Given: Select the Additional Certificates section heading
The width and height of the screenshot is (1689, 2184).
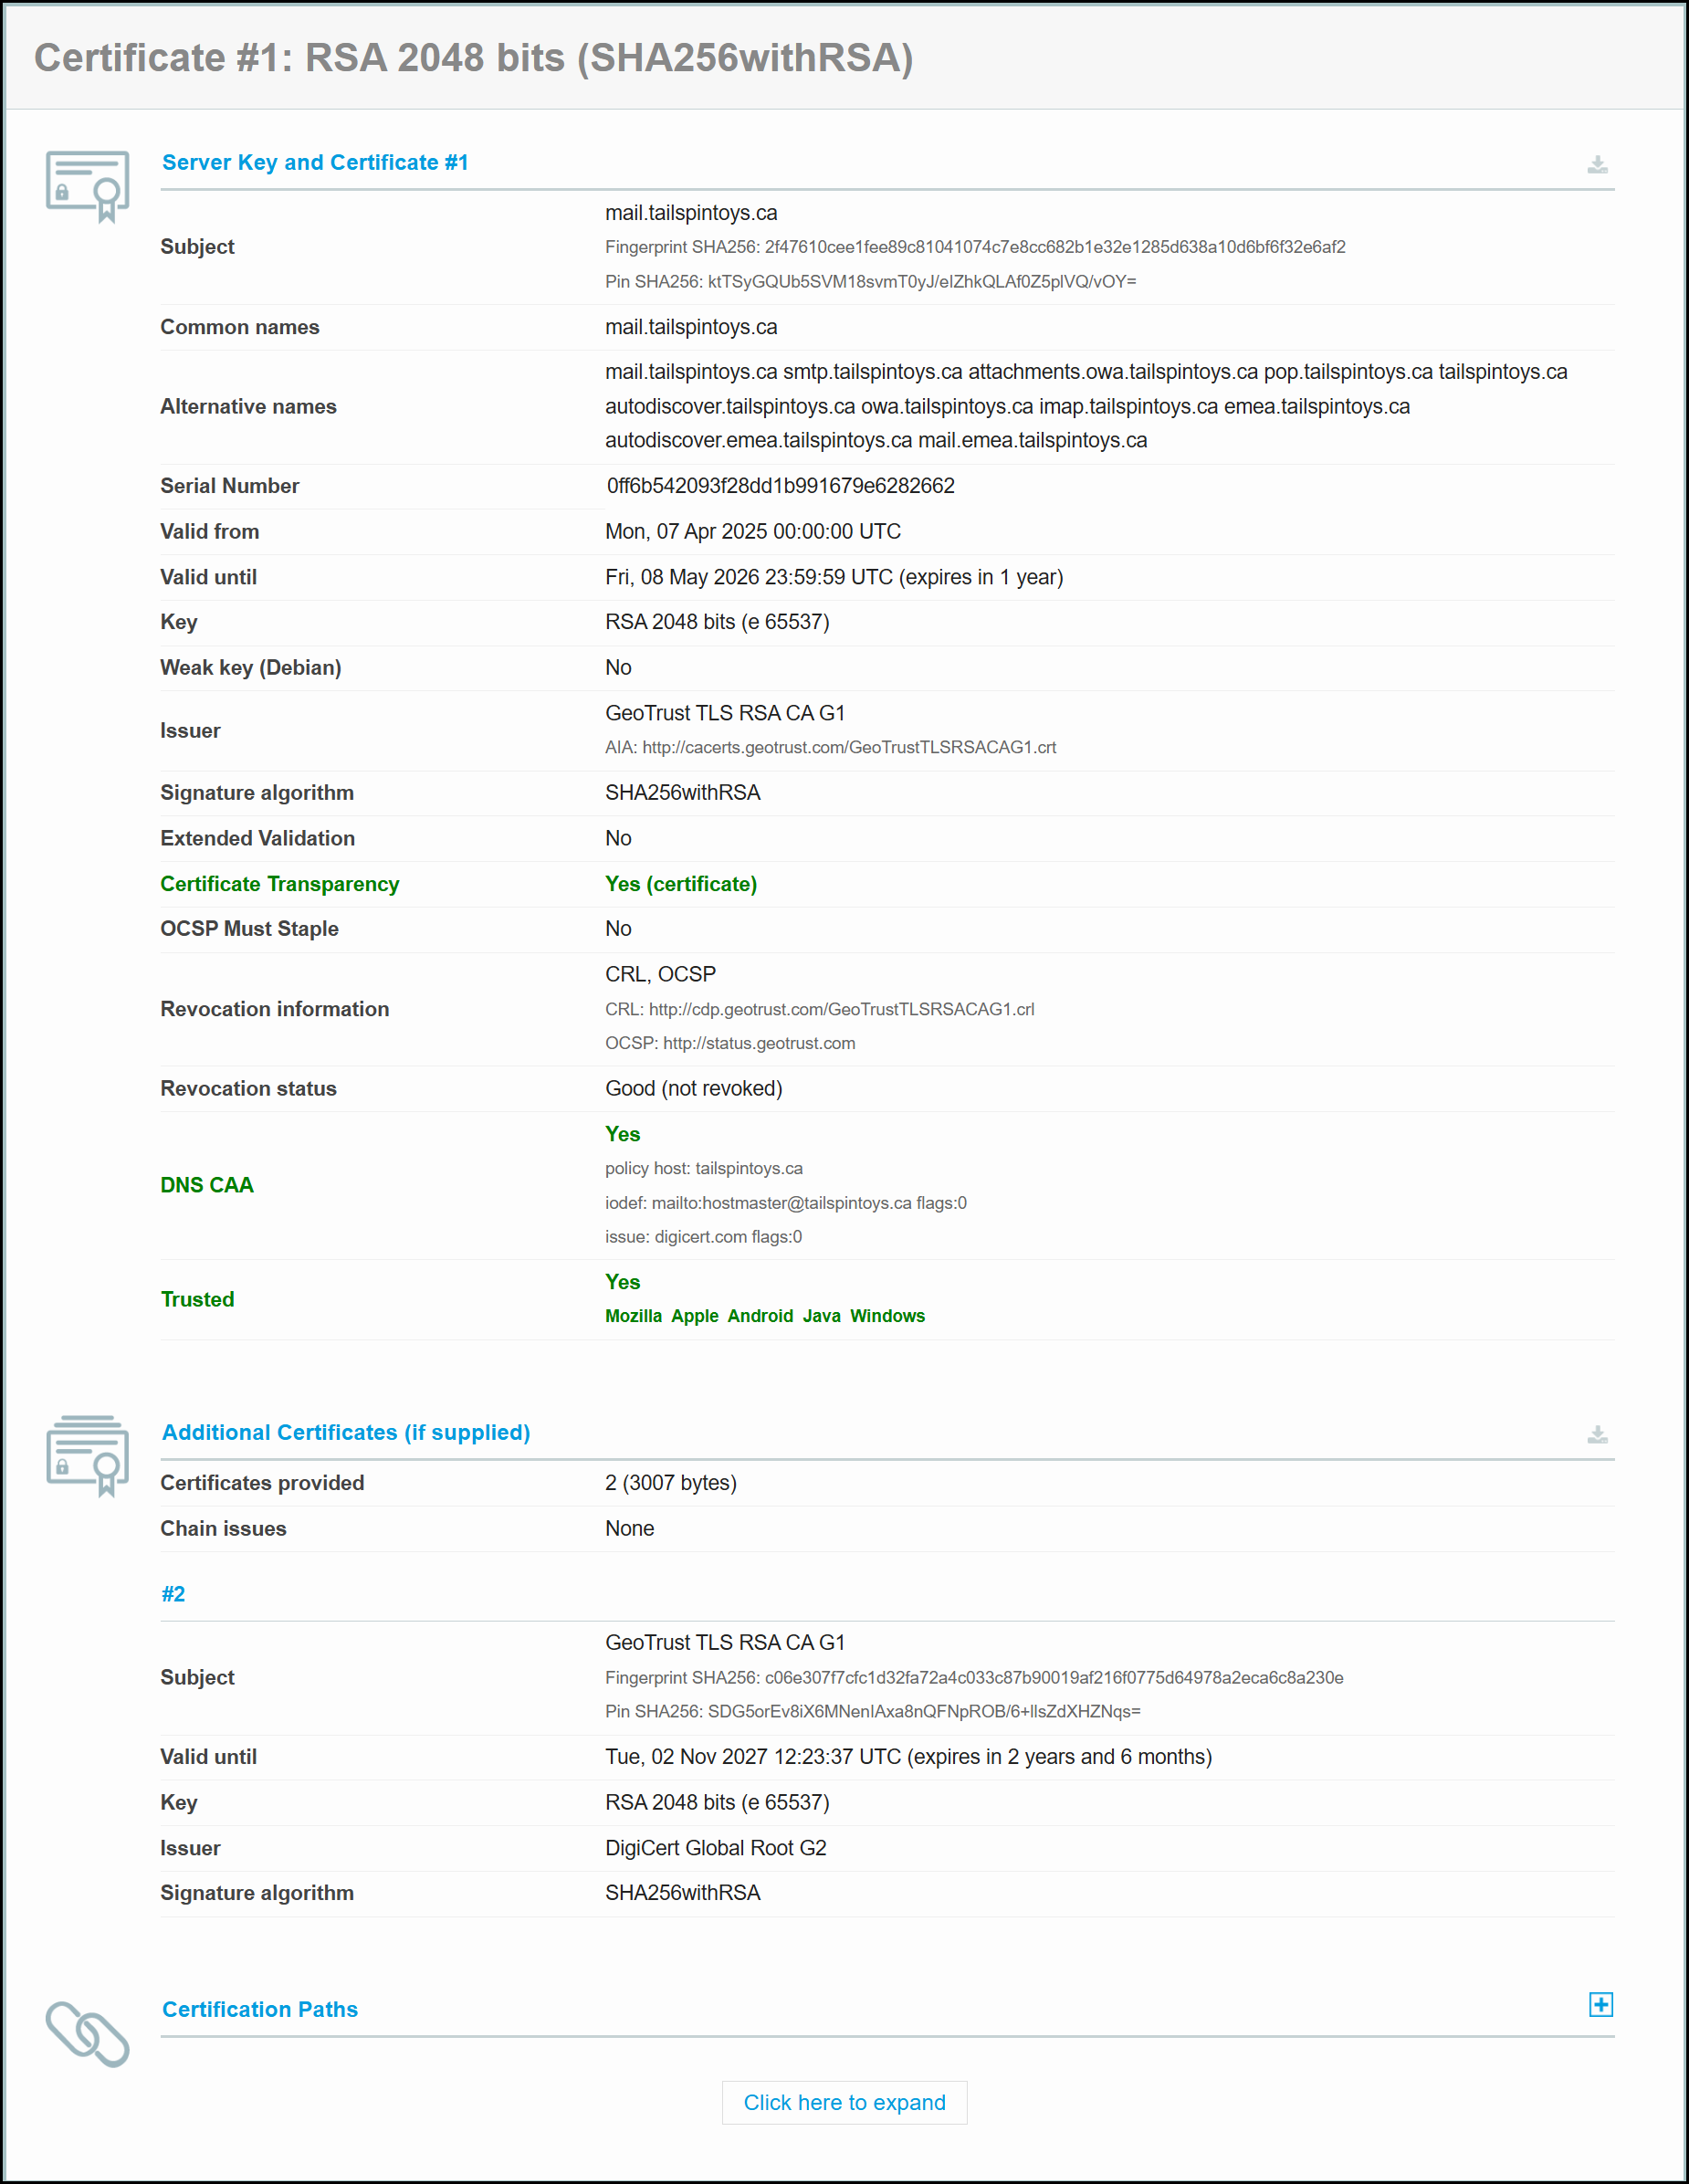Looking at the screenshot, I should click(346, 1432).
